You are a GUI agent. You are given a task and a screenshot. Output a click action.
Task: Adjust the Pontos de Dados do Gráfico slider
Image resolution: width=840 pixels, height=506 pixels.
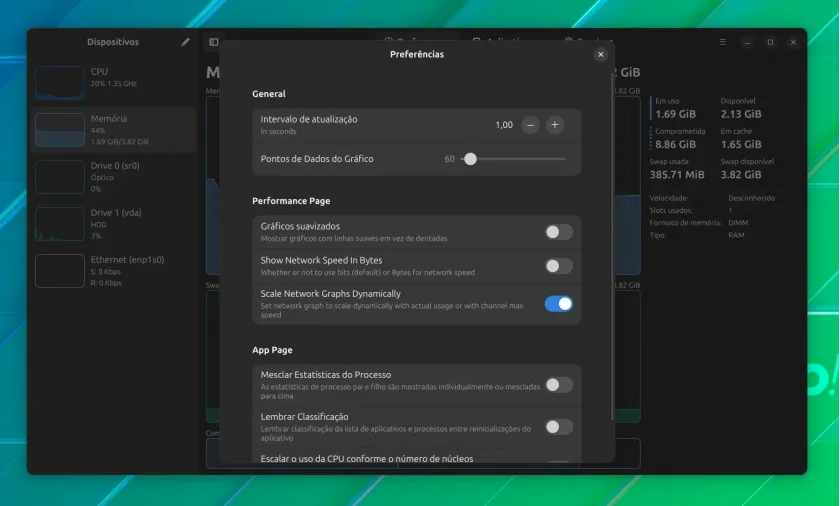470,159
